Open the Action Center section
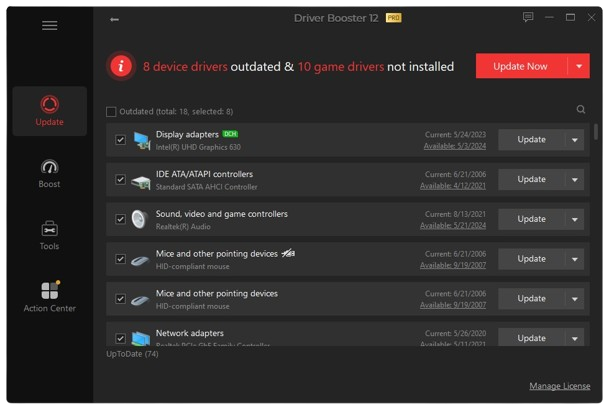Image resolution: width=609 pixels, height=410 pixels. tap(49, 297)
